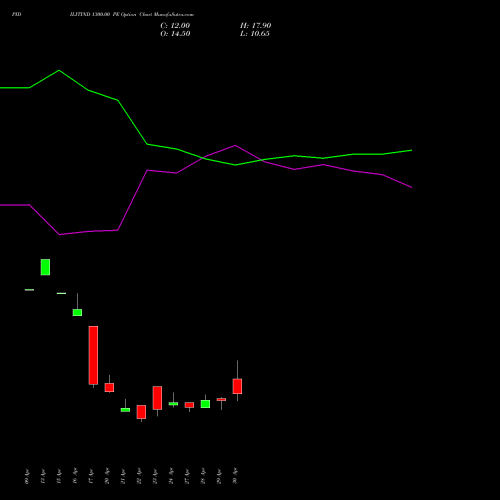Click the 30 Apr date label

[x=235, y=476]
